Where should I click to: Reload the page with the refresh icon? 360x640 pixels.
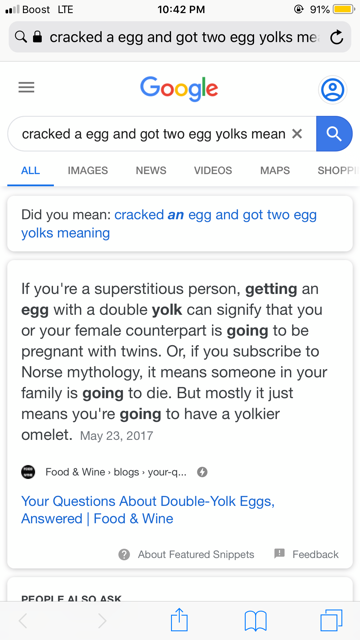[336, 38]
